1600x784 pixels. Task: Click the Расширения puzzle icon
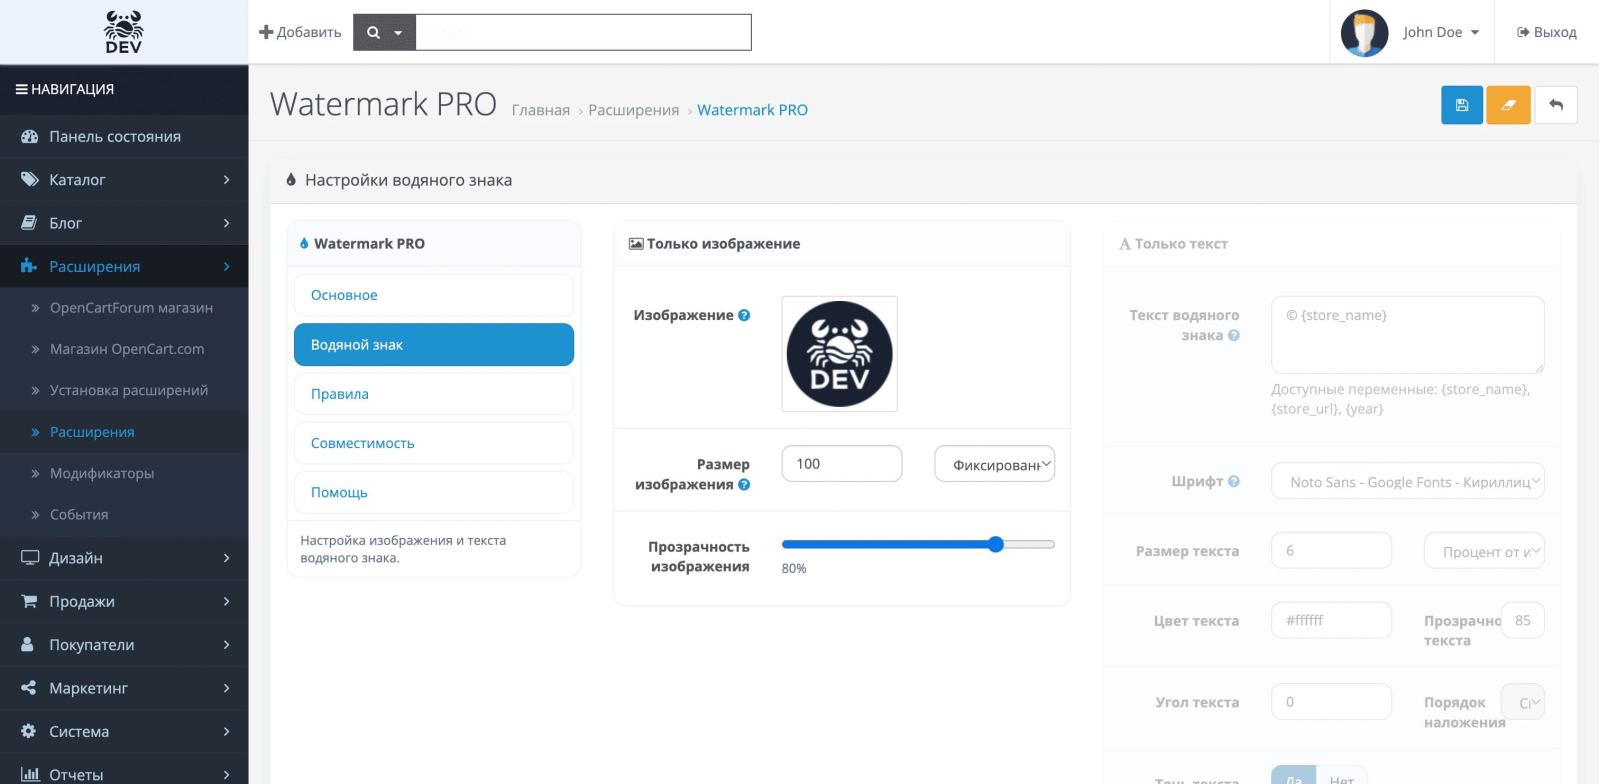point(29,266)
